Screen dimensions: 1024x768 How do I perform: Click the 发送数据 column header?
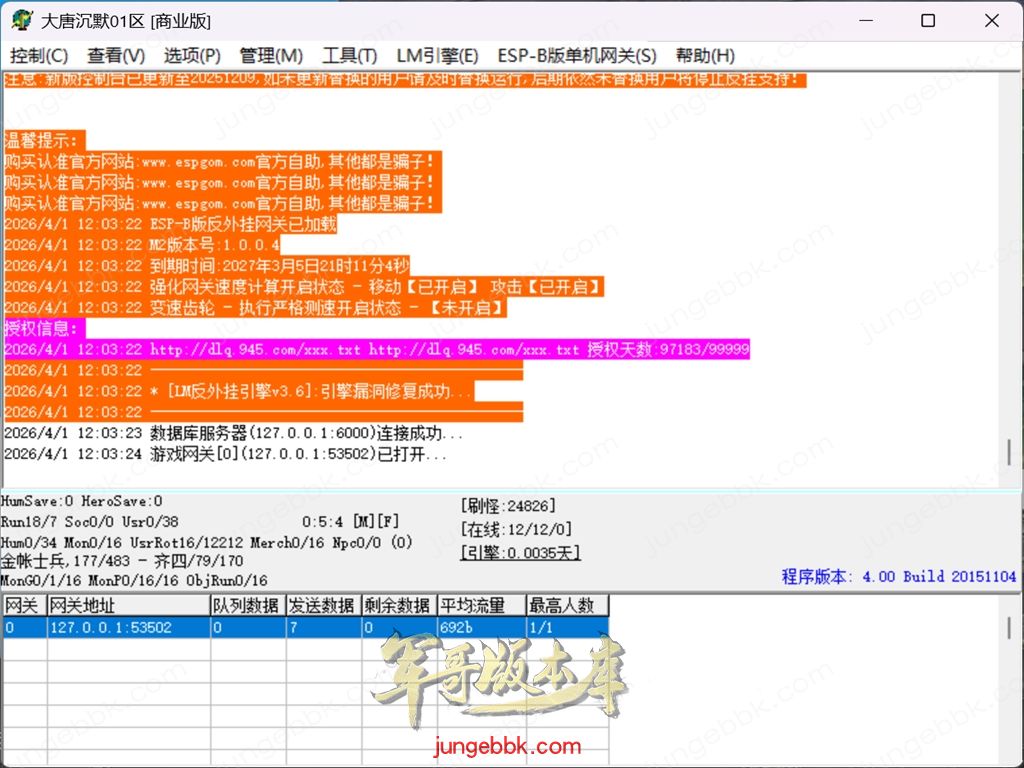[x=322, y=606]
